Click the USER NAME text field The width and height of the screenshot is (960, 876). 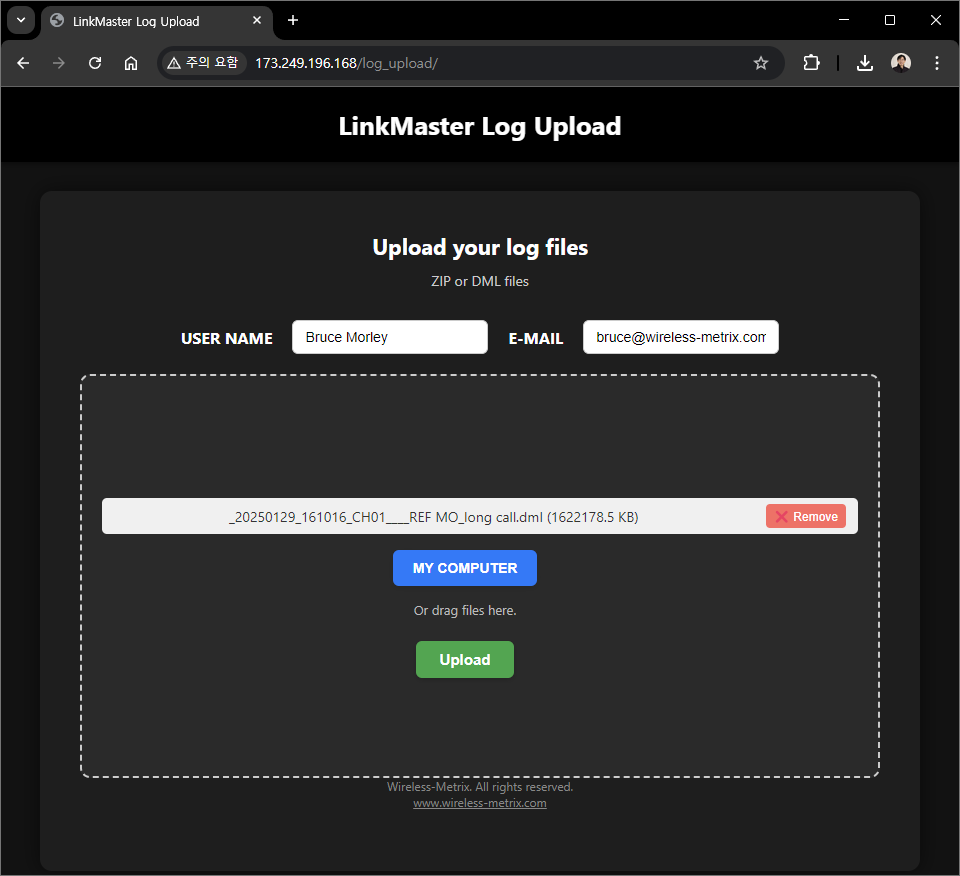point(389,337)
